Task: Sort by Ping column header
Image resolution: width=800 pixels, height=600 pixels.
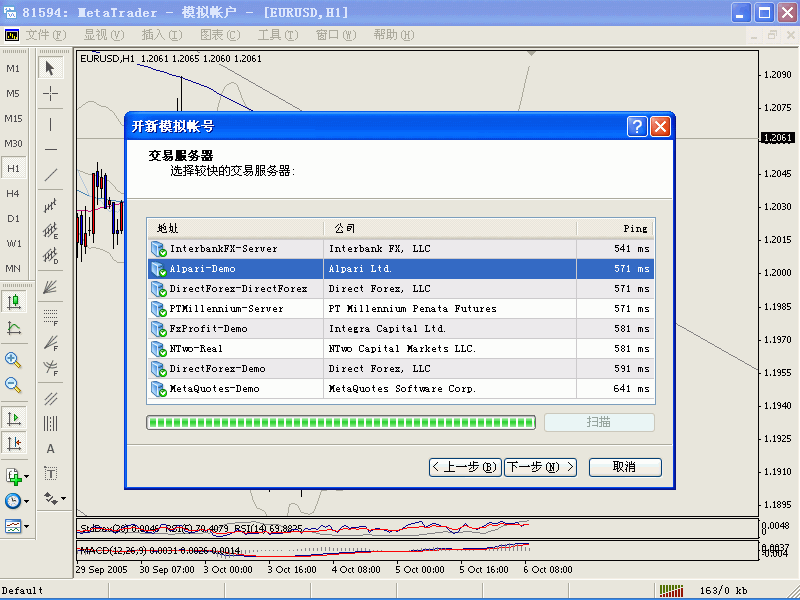Action: (615, 228)
